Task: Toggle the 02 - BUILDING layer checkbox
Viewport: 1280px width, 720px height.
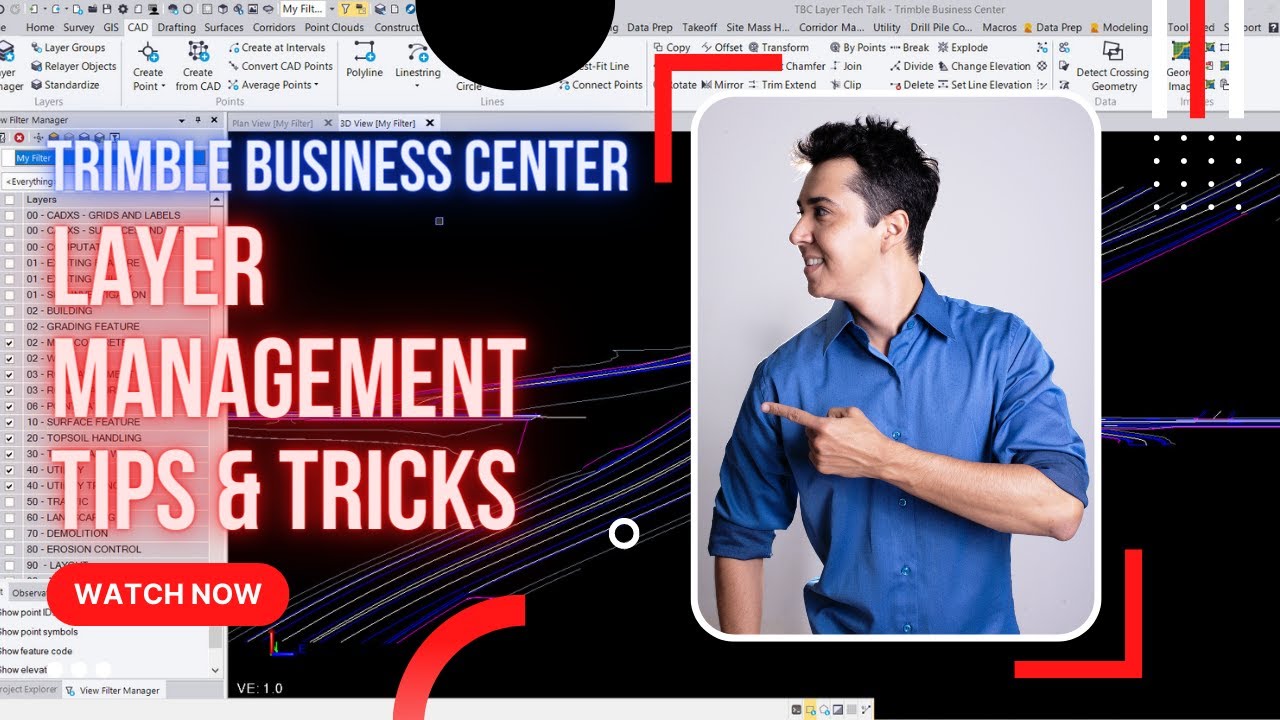Action: (x=10, y=311)
